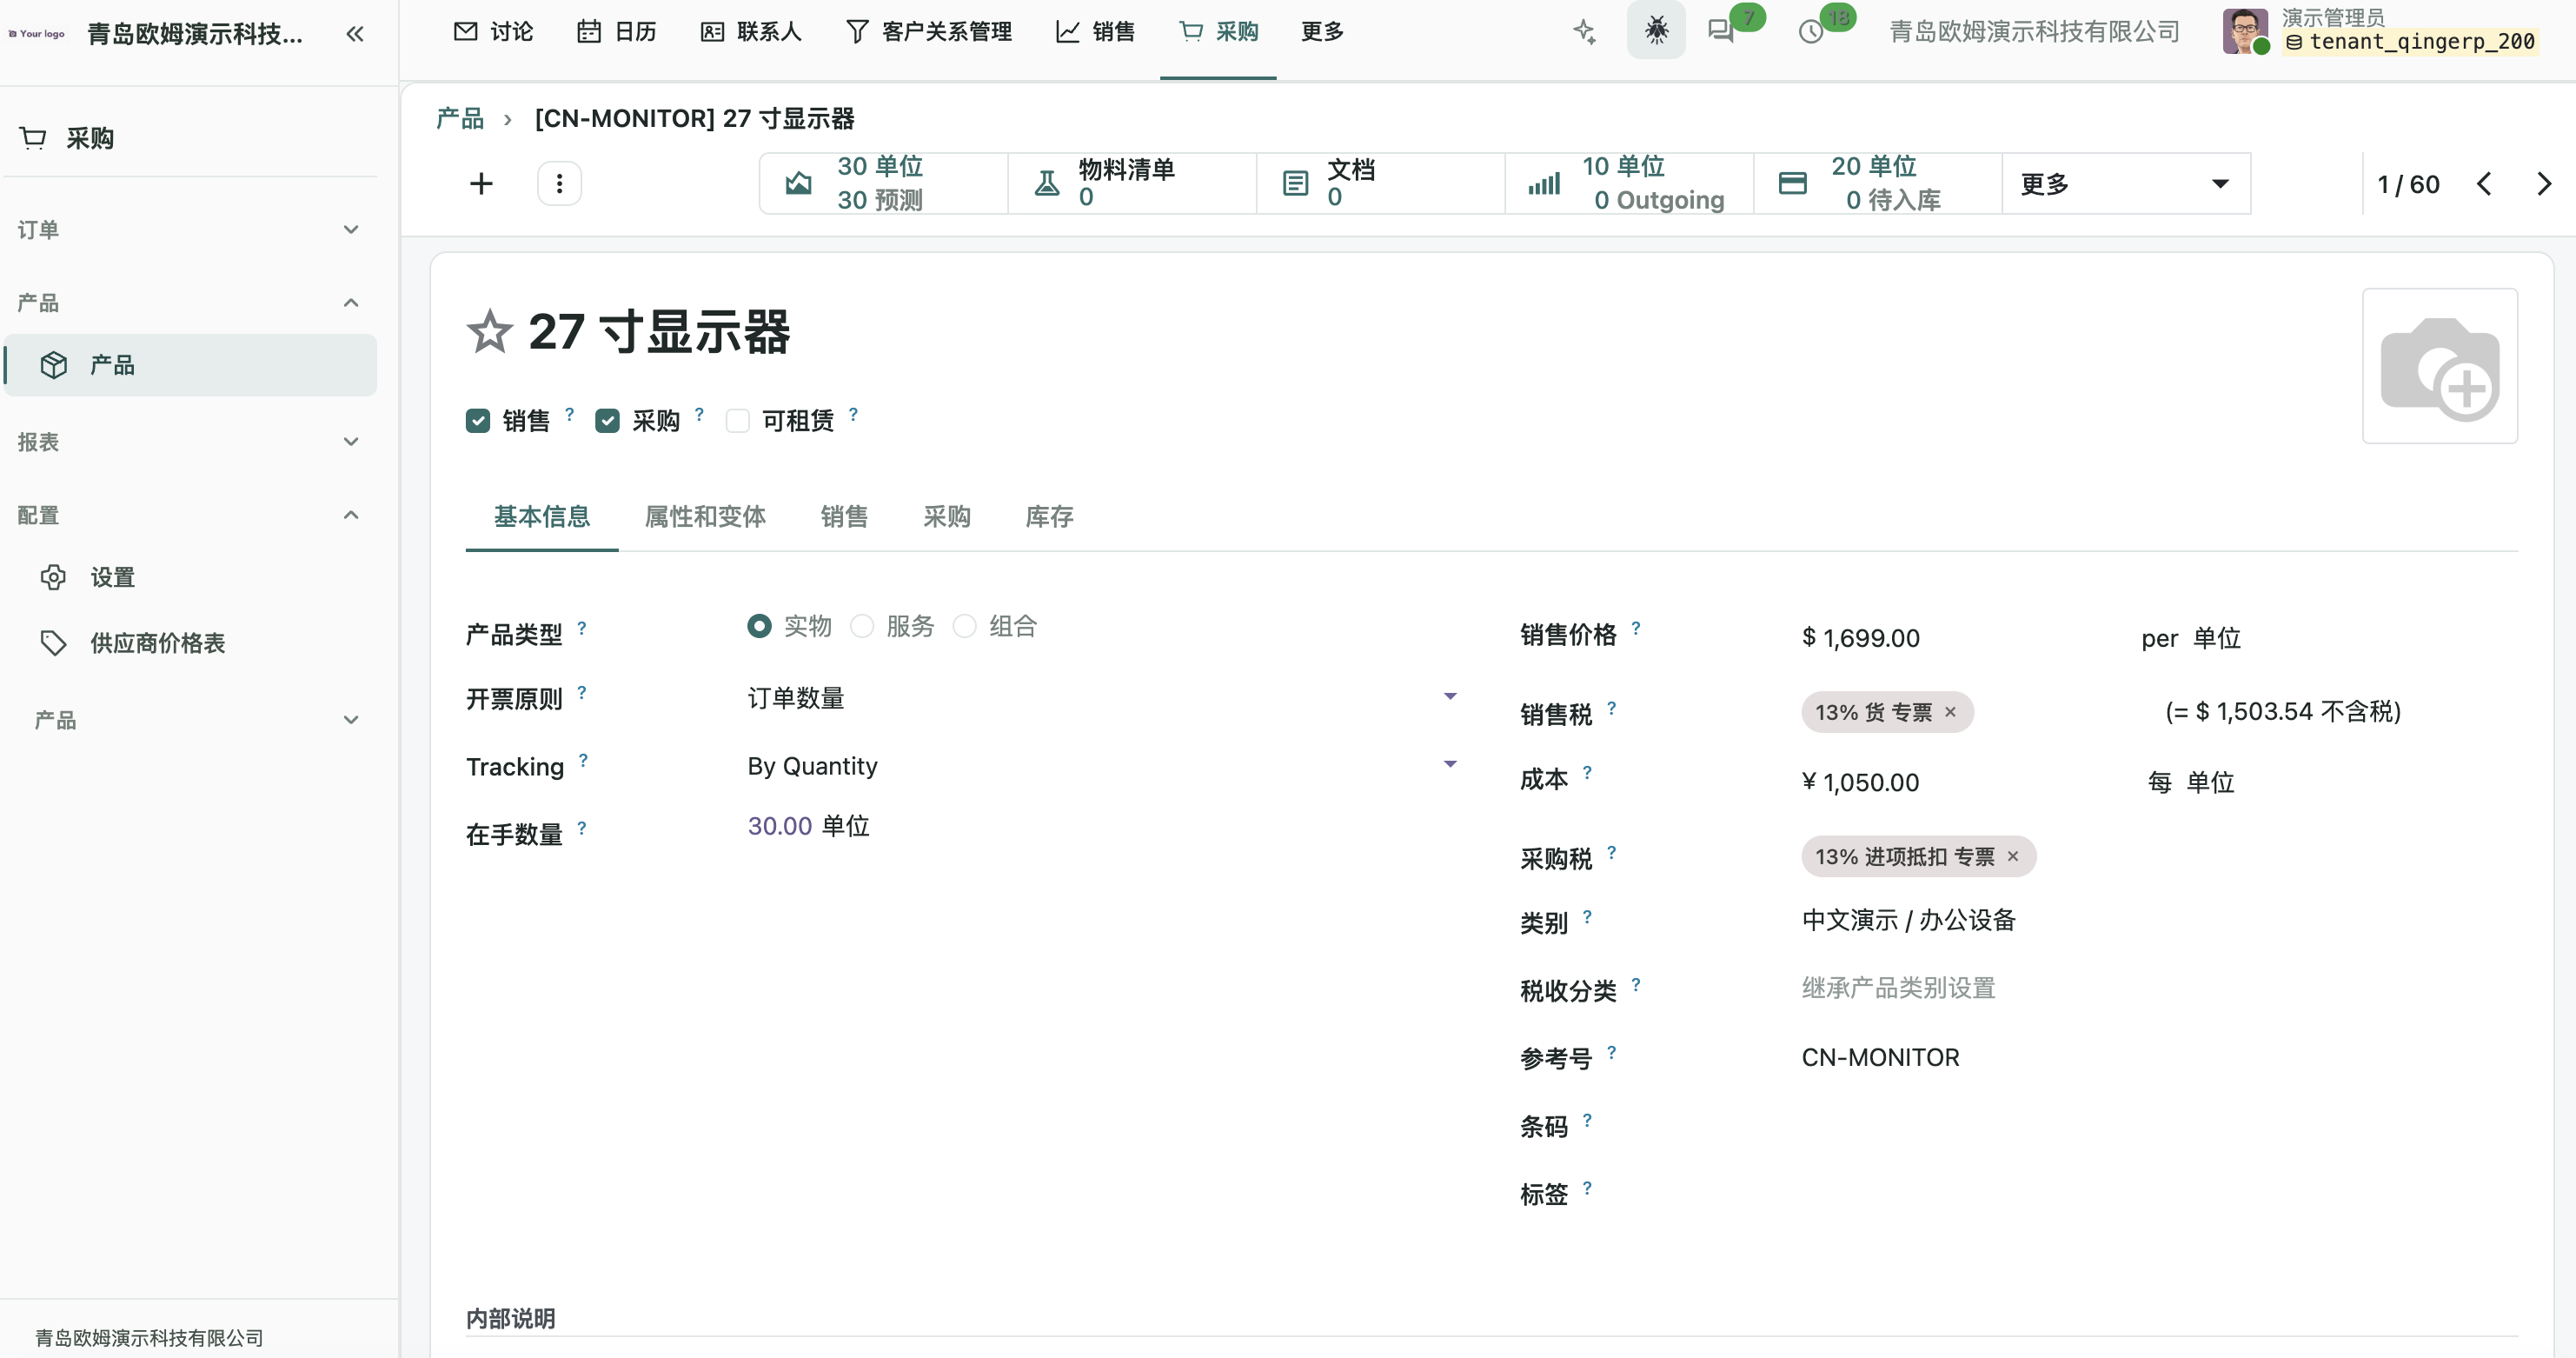The height and width of the screenshot is (1358, 2576).
Task: Open 设置 in the sidebar
Action: click(x=112, y=577)
